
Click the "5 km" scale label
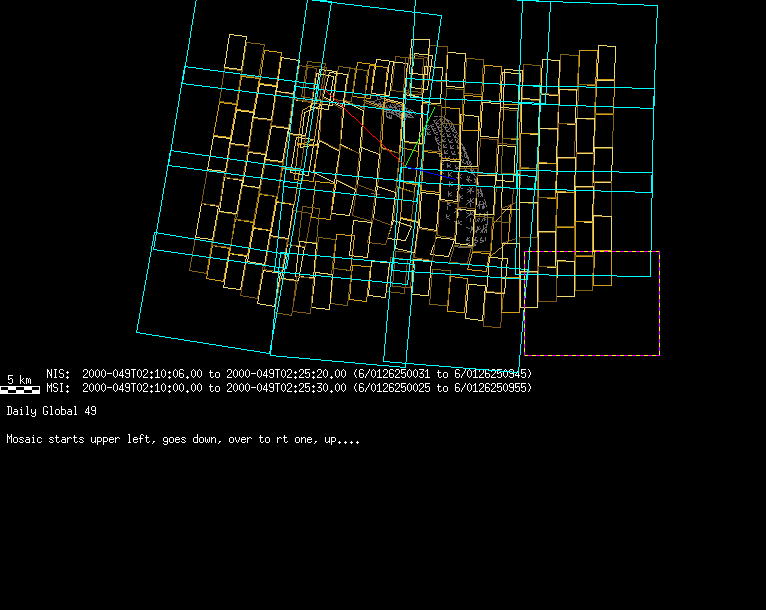[19, 379]
